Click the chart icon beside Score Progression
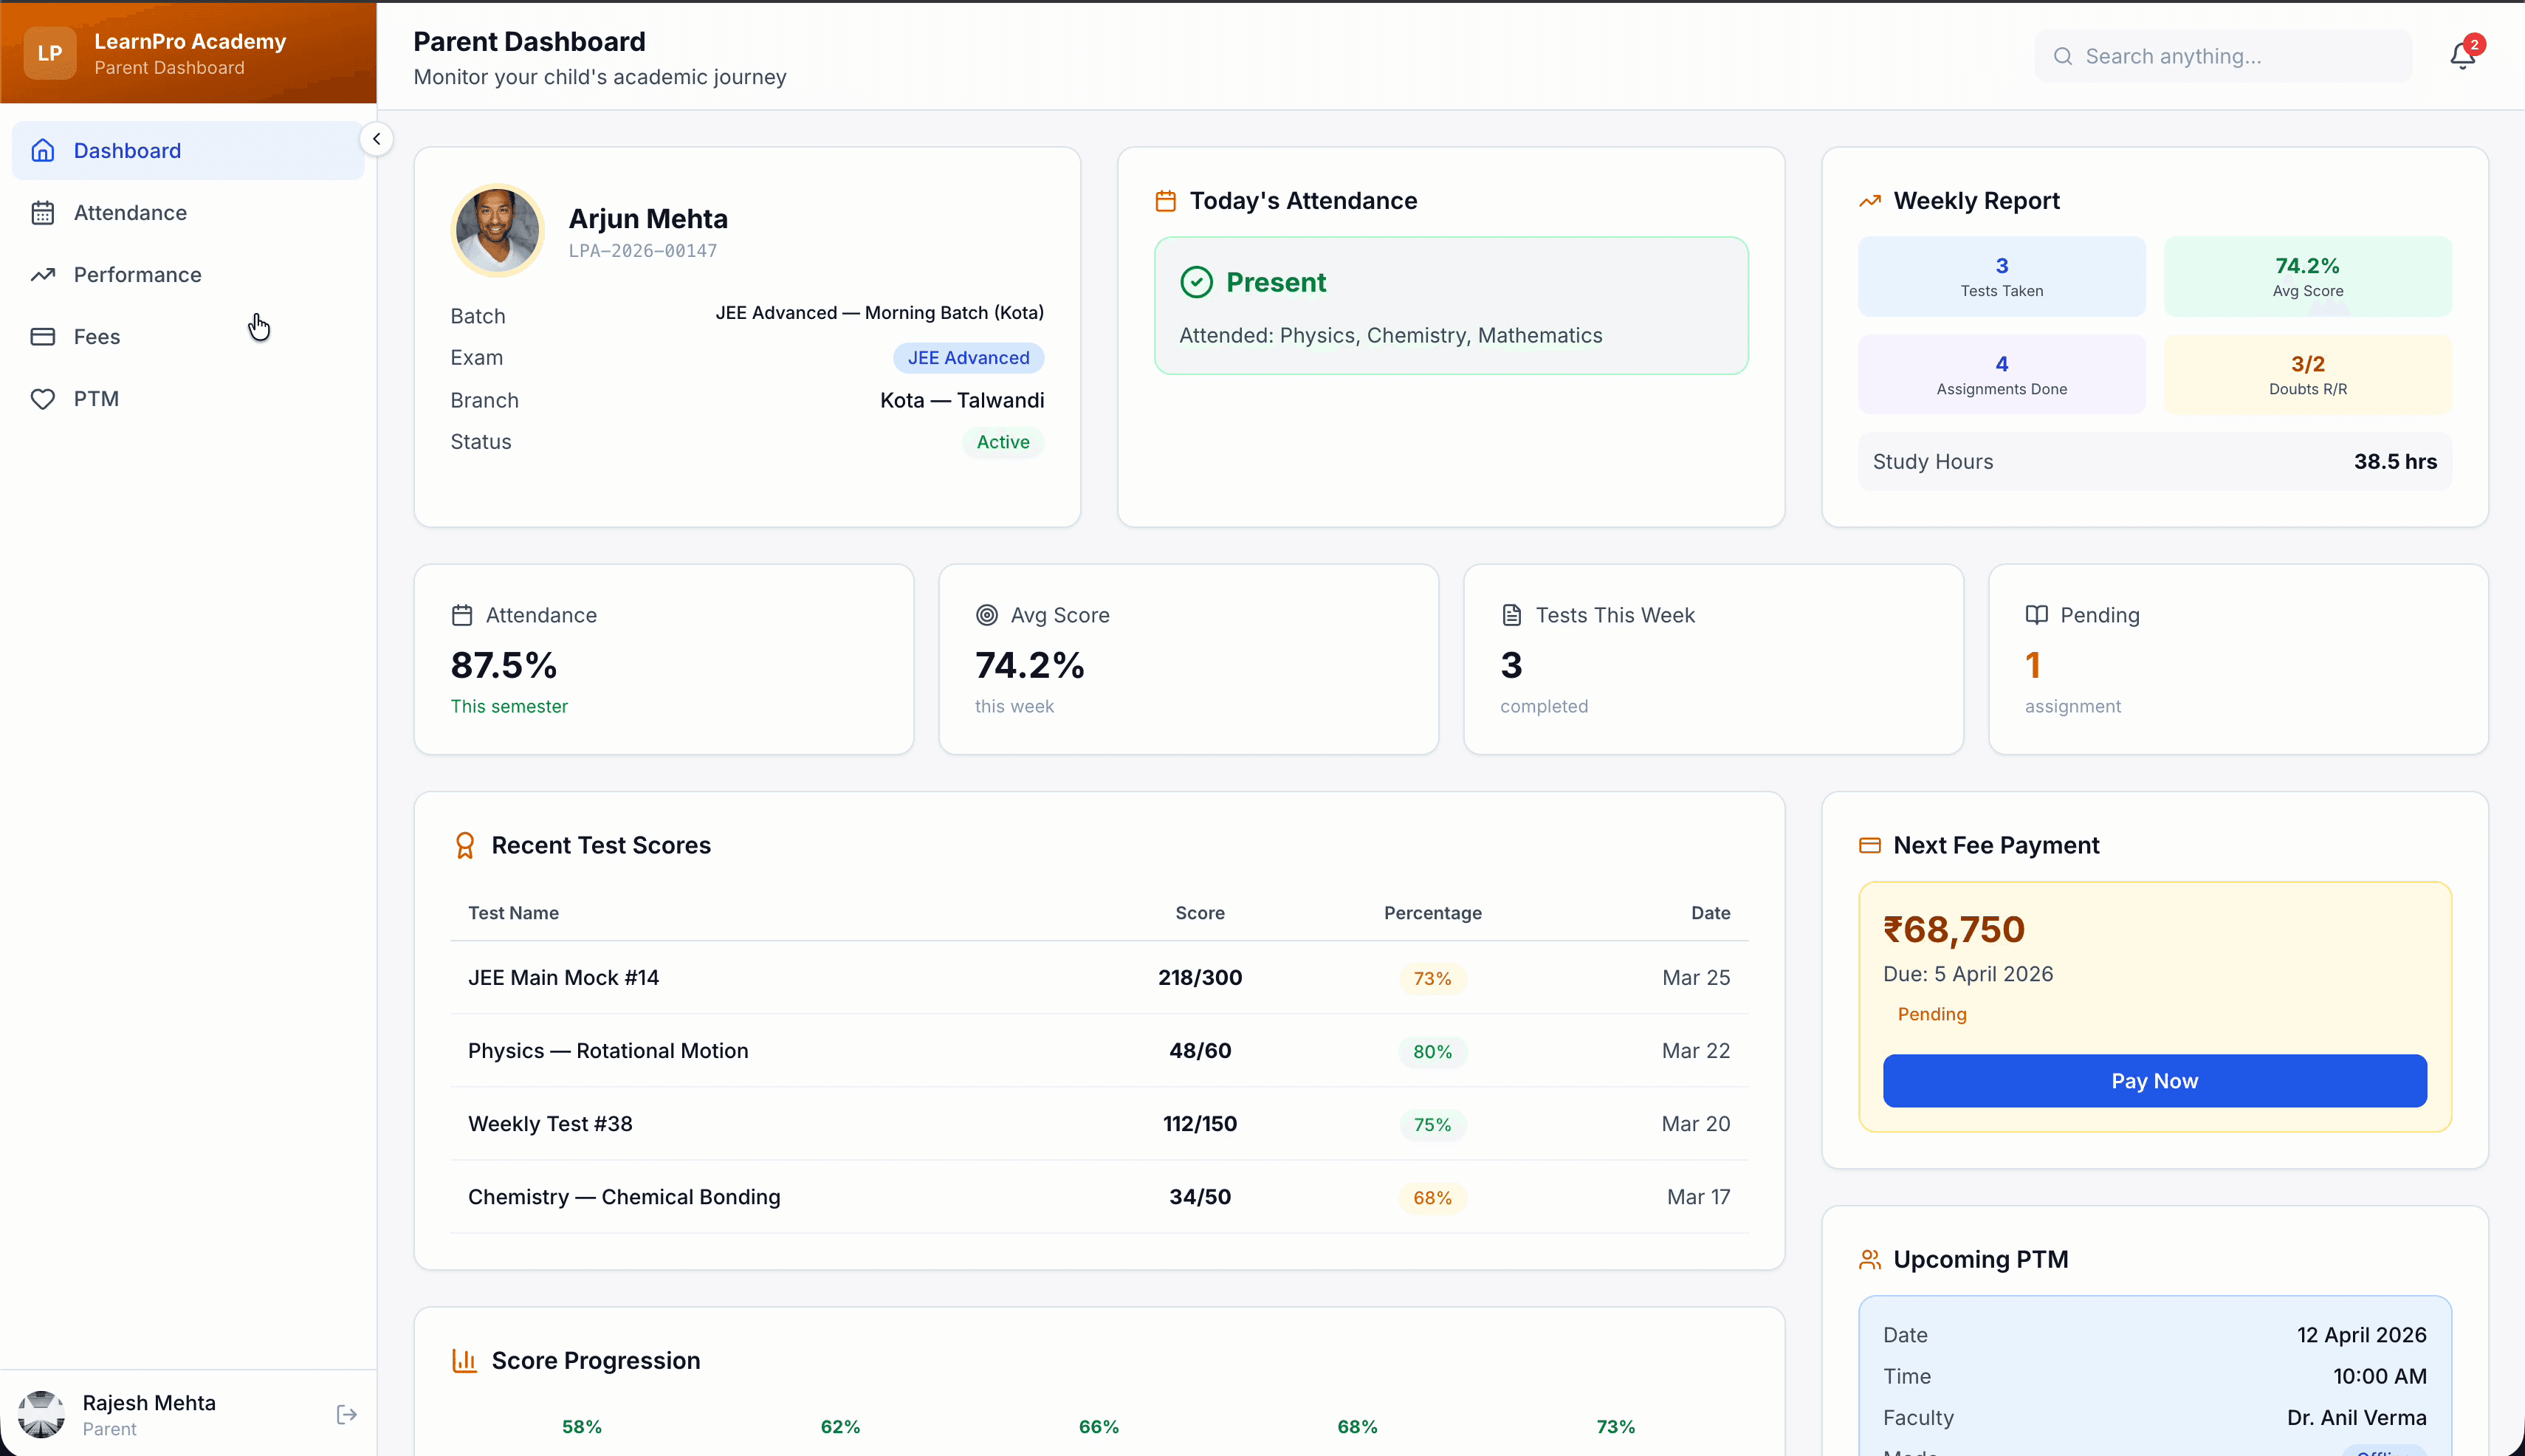The height and width of the screenshot is (1456, 2525). coord(465,1360)
